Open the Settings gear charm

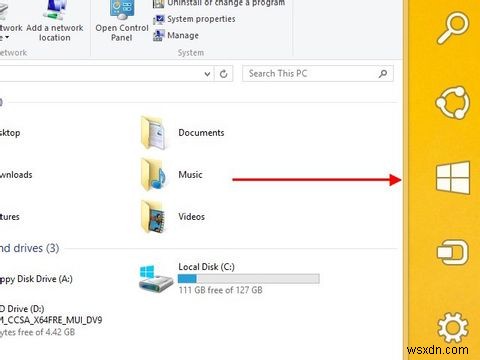tap(453, 328)
